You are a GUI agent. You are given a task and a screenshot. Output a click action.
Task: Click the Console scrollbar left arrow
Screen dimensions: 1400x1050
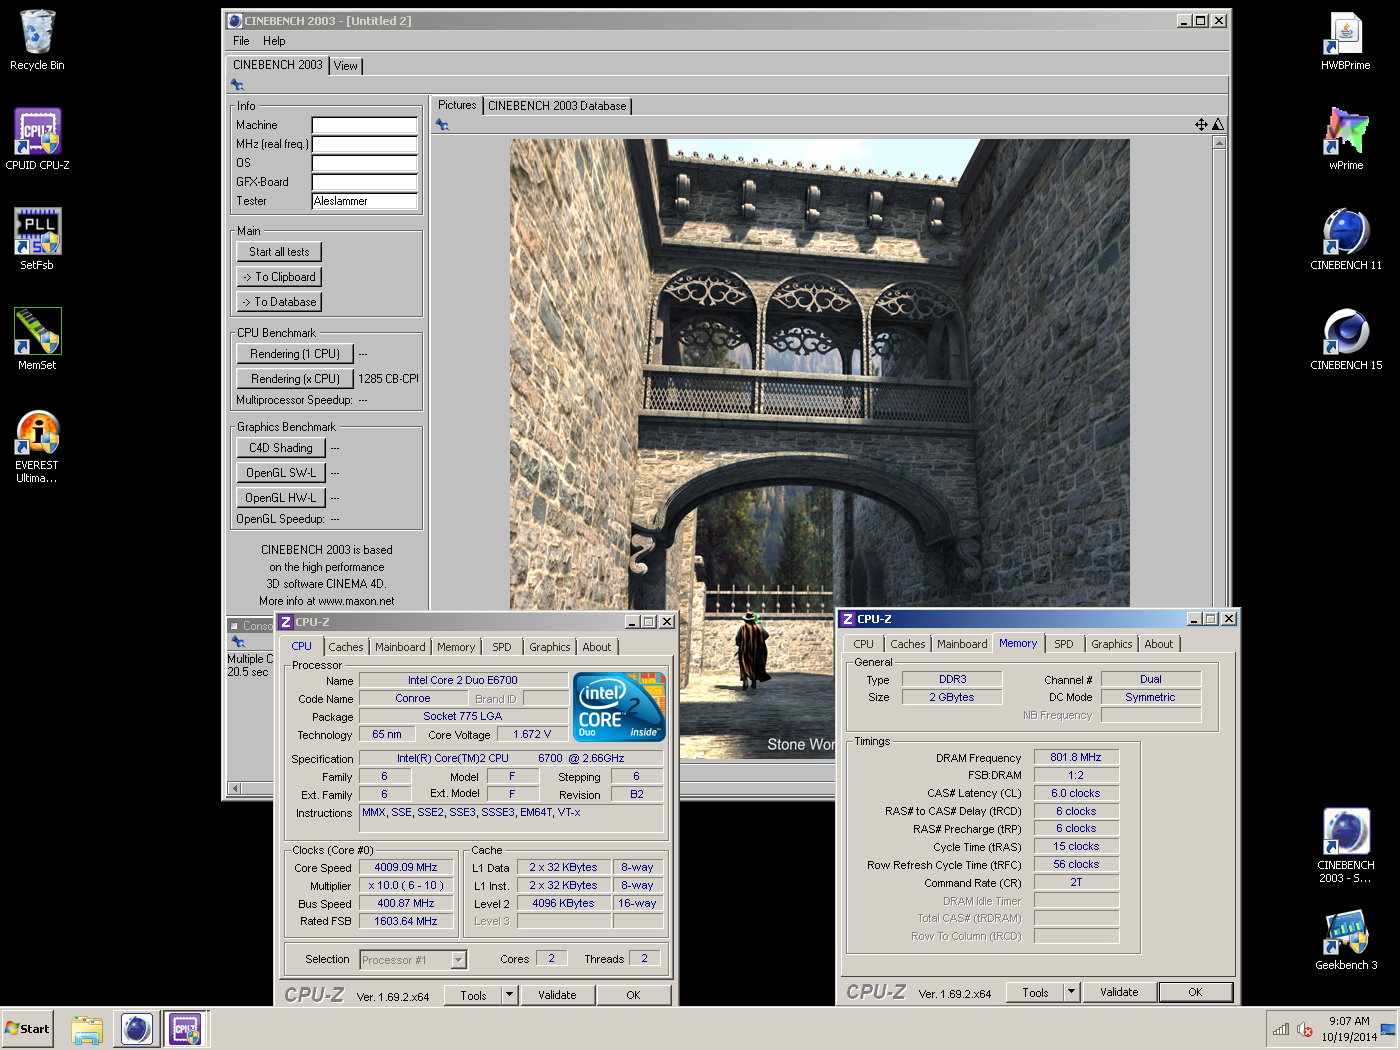(x=236, y=788)
